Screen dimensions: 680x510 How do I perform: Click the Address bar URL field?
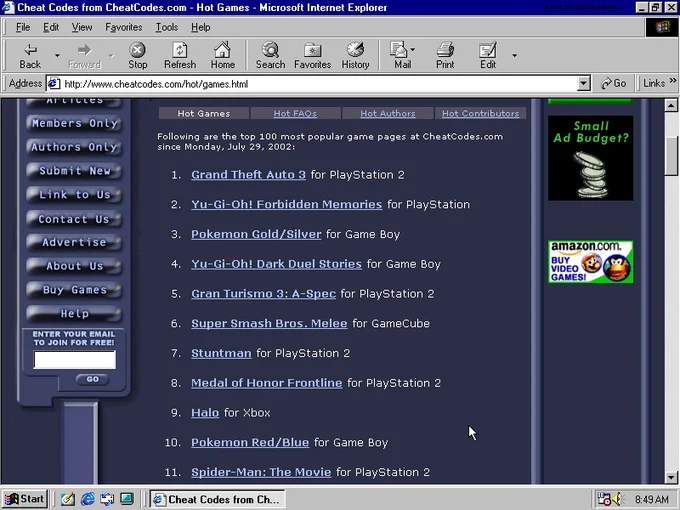click(319, 83)
